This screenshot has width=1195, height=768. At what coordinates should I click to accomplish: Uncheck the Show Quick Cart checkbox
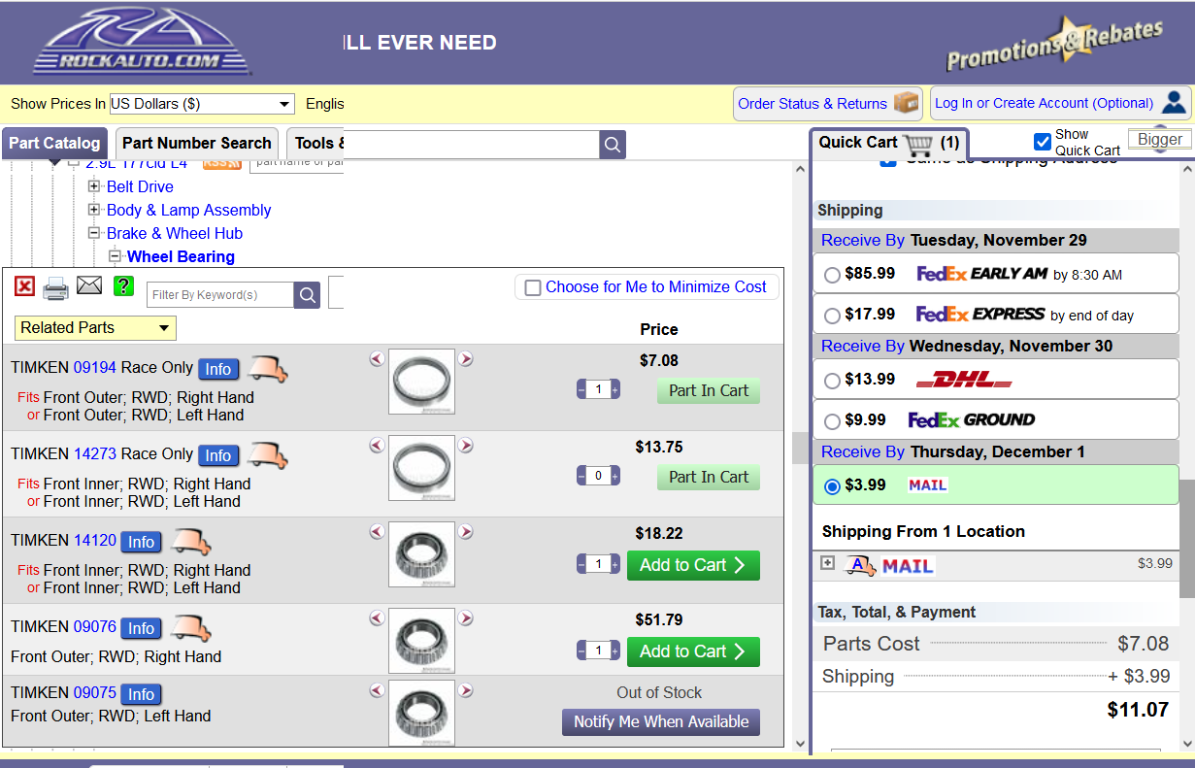[x=1042, y=141]
